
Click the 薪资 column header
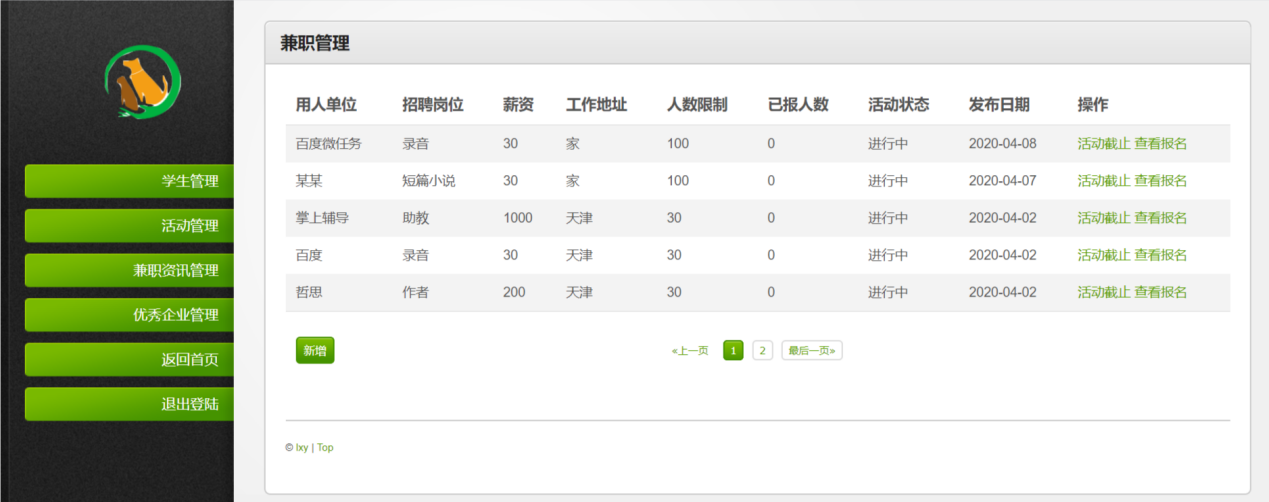[518, 105]
